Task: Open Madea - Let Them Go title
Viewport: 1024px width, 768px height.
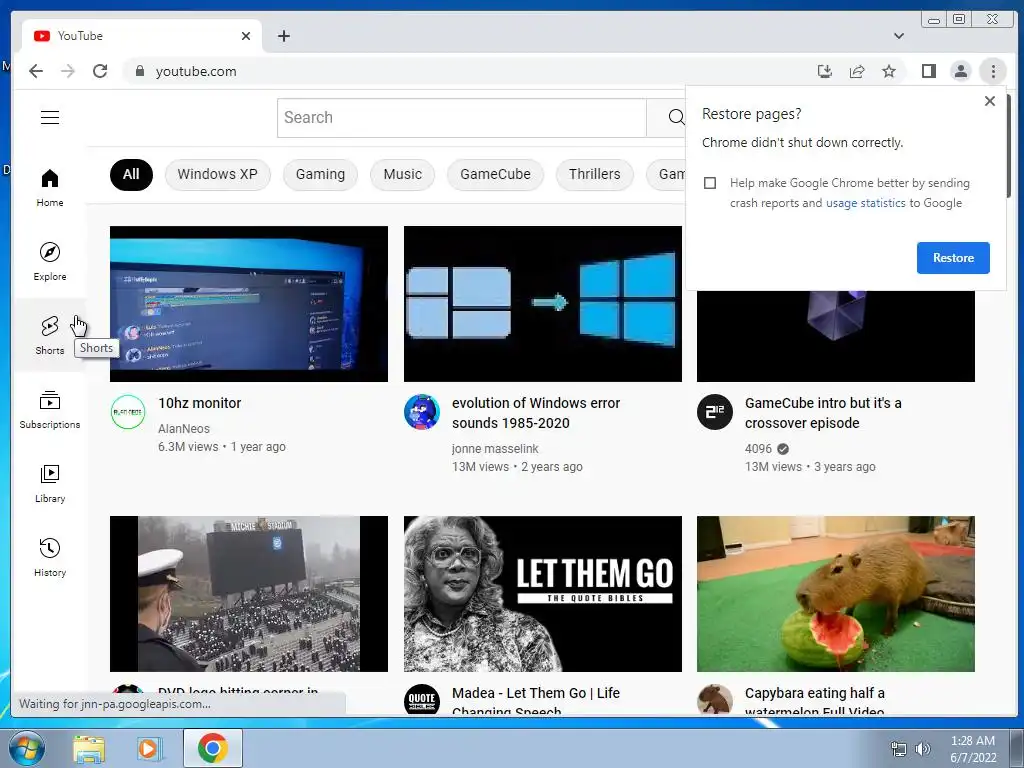Action: [536, 701]
